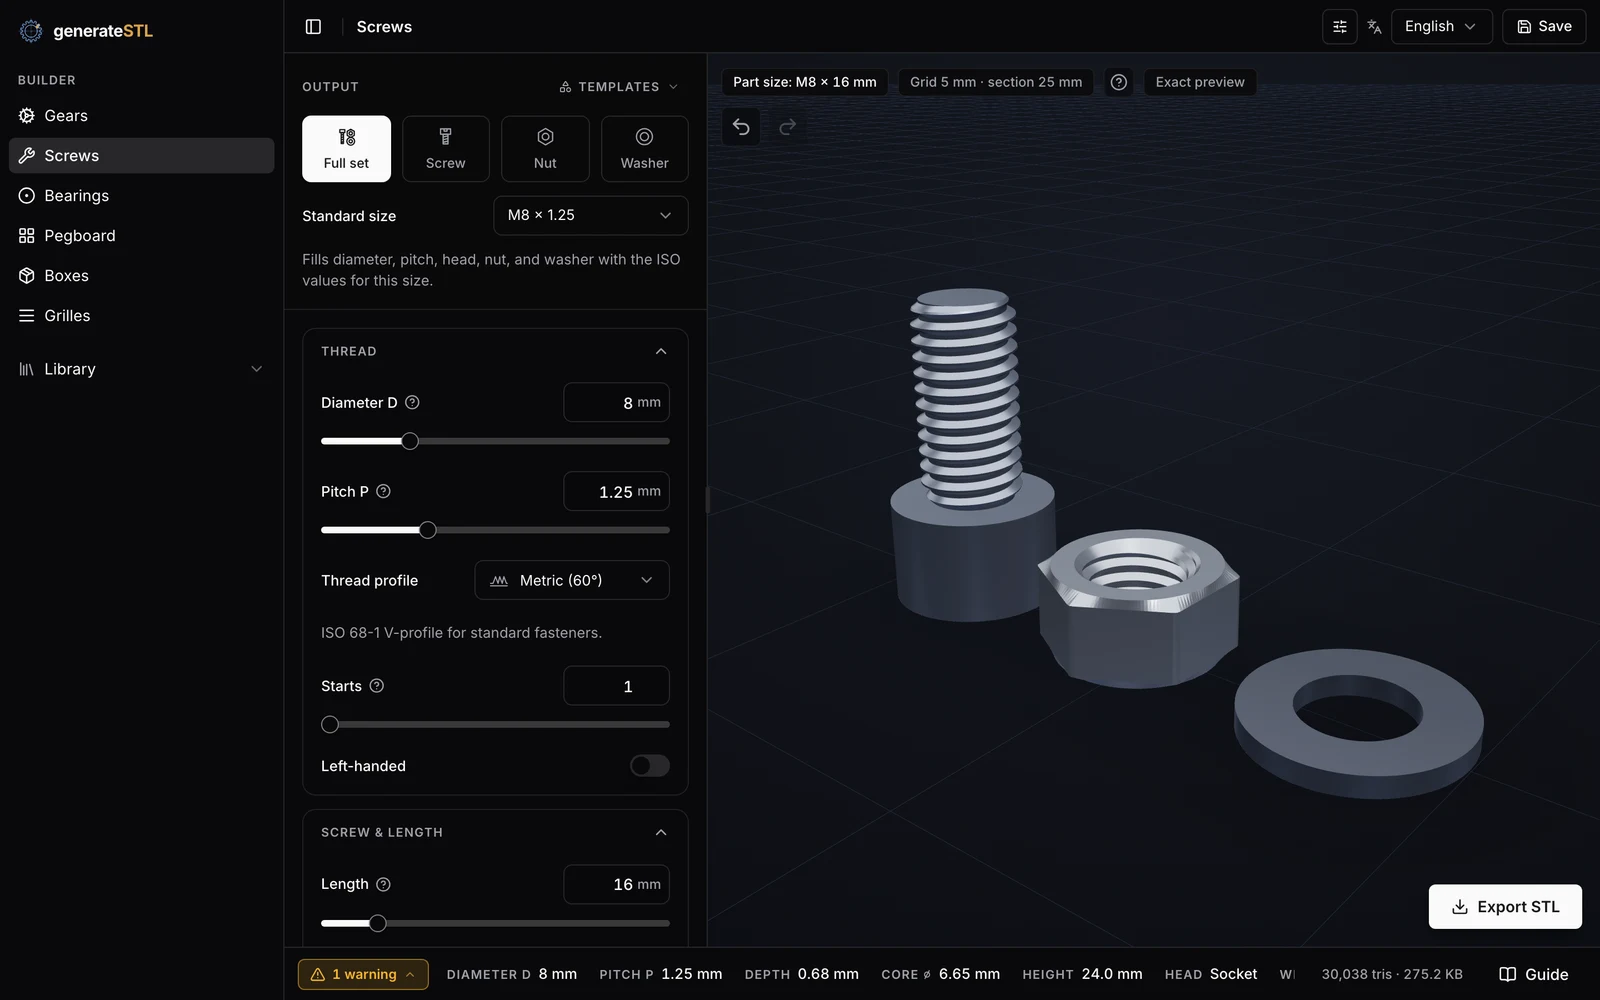1600x1000 pixels.
Task: Click the Bearings sidebar icon
Action: (27, 196)
